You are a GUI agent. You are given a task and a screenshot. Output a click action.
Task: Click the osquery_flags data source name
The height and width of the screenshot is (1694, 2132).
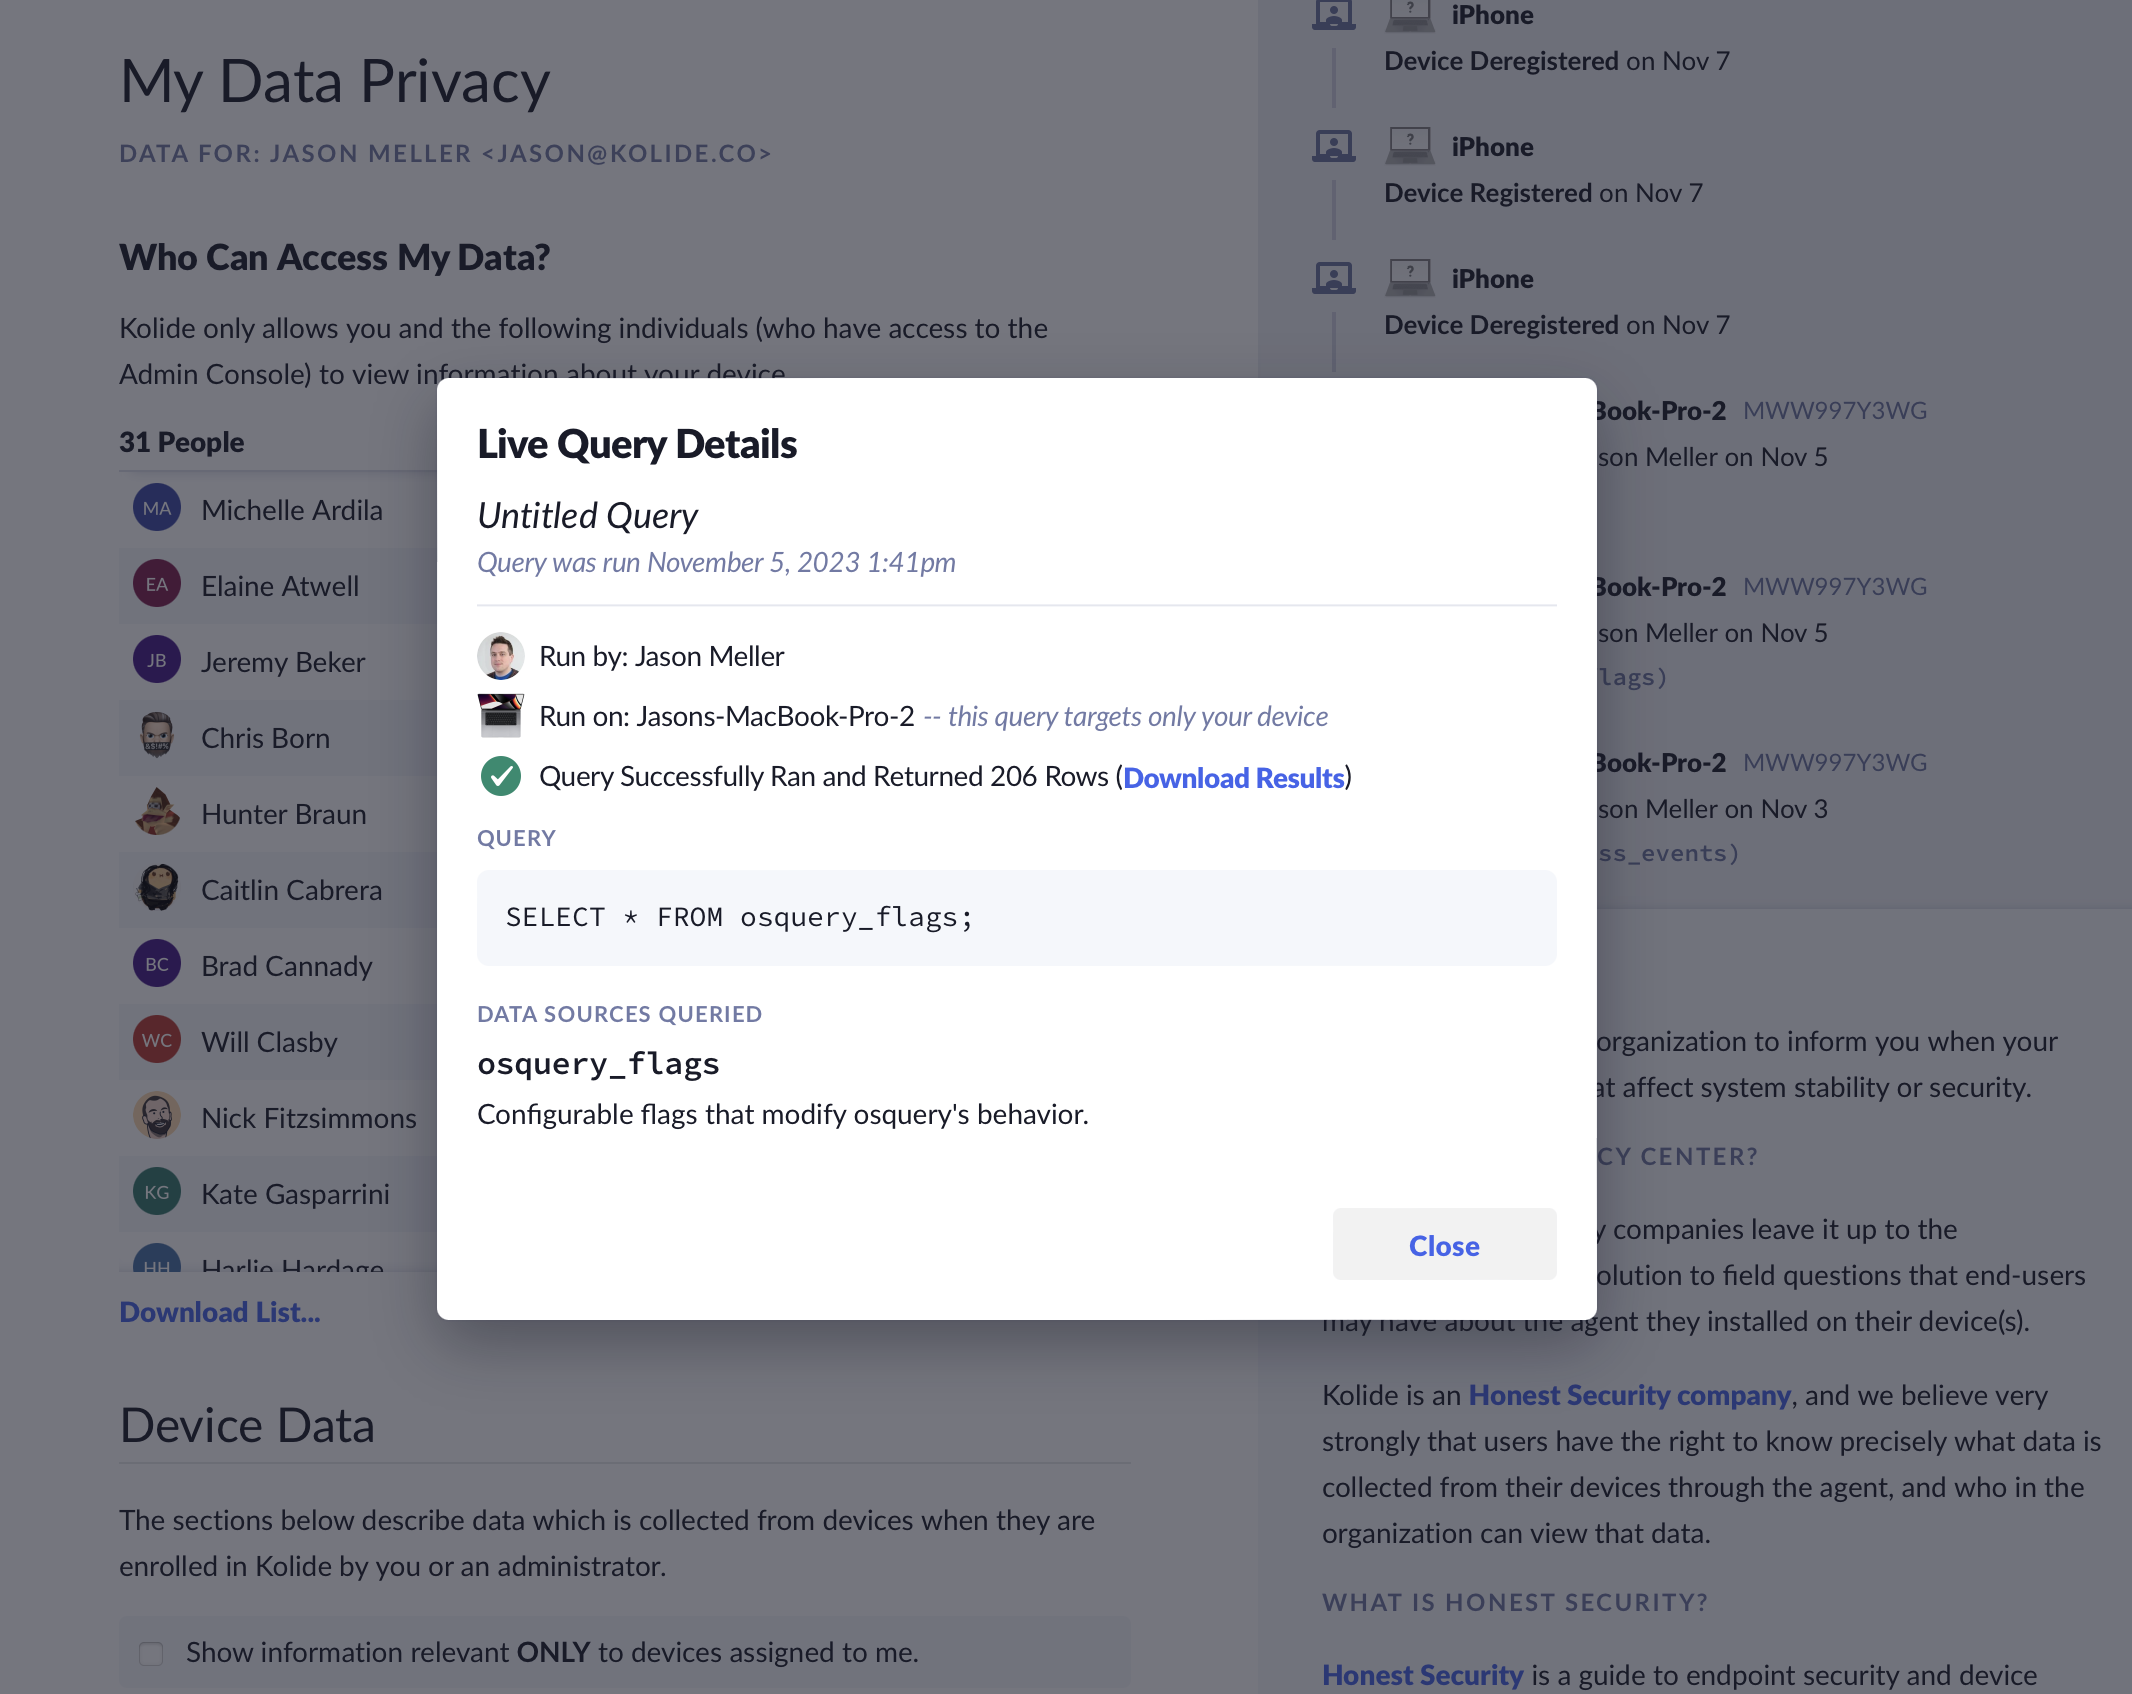pyautogui.click(x=598, y=1064)
